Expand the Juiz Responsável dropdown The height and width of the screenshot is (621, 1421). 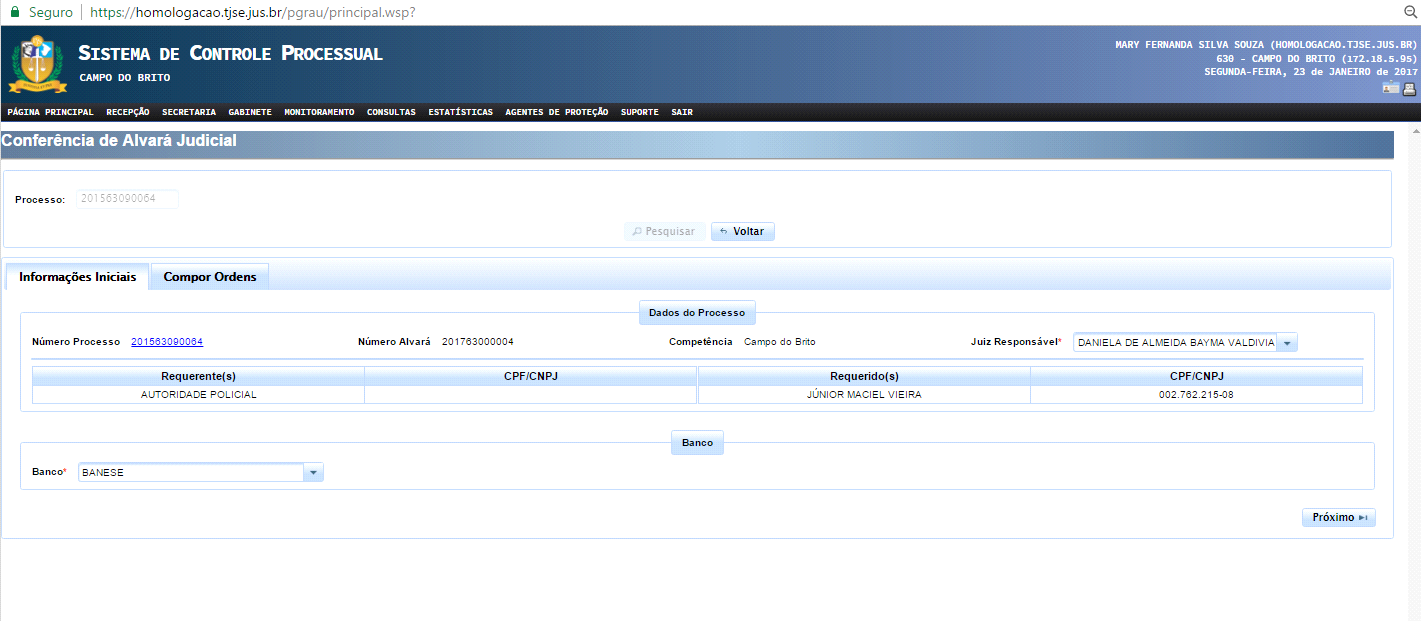click(1287, 343)
